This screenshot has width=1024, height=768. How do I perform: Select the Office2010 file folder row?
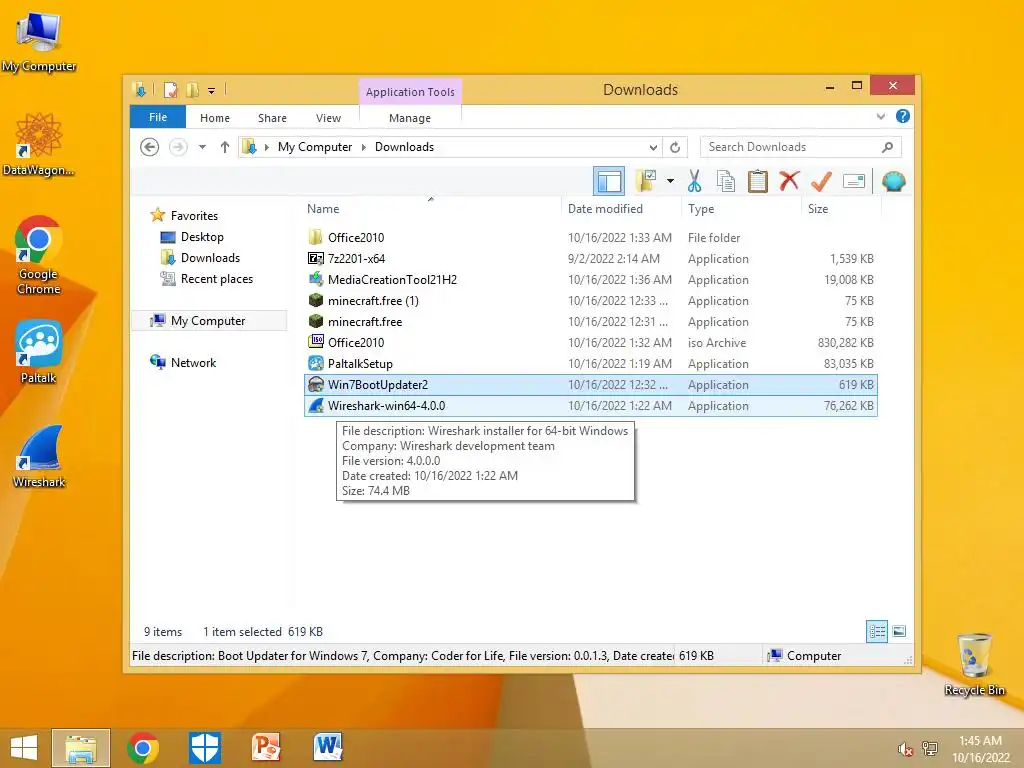coord(591,238)
